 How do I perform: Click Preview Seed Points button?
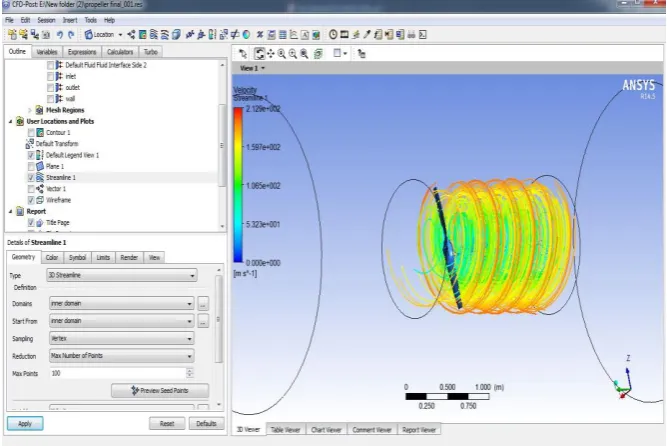[160, 390]
